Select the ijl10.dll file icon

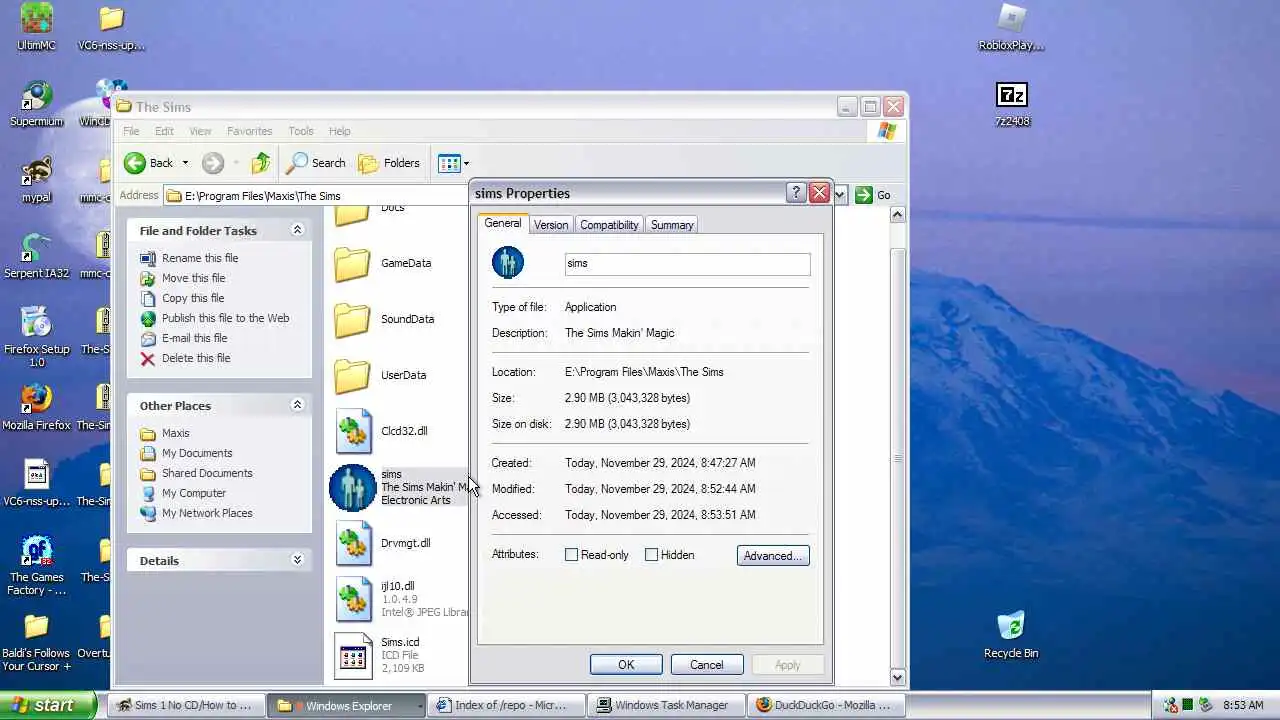[x=353, y=599]
